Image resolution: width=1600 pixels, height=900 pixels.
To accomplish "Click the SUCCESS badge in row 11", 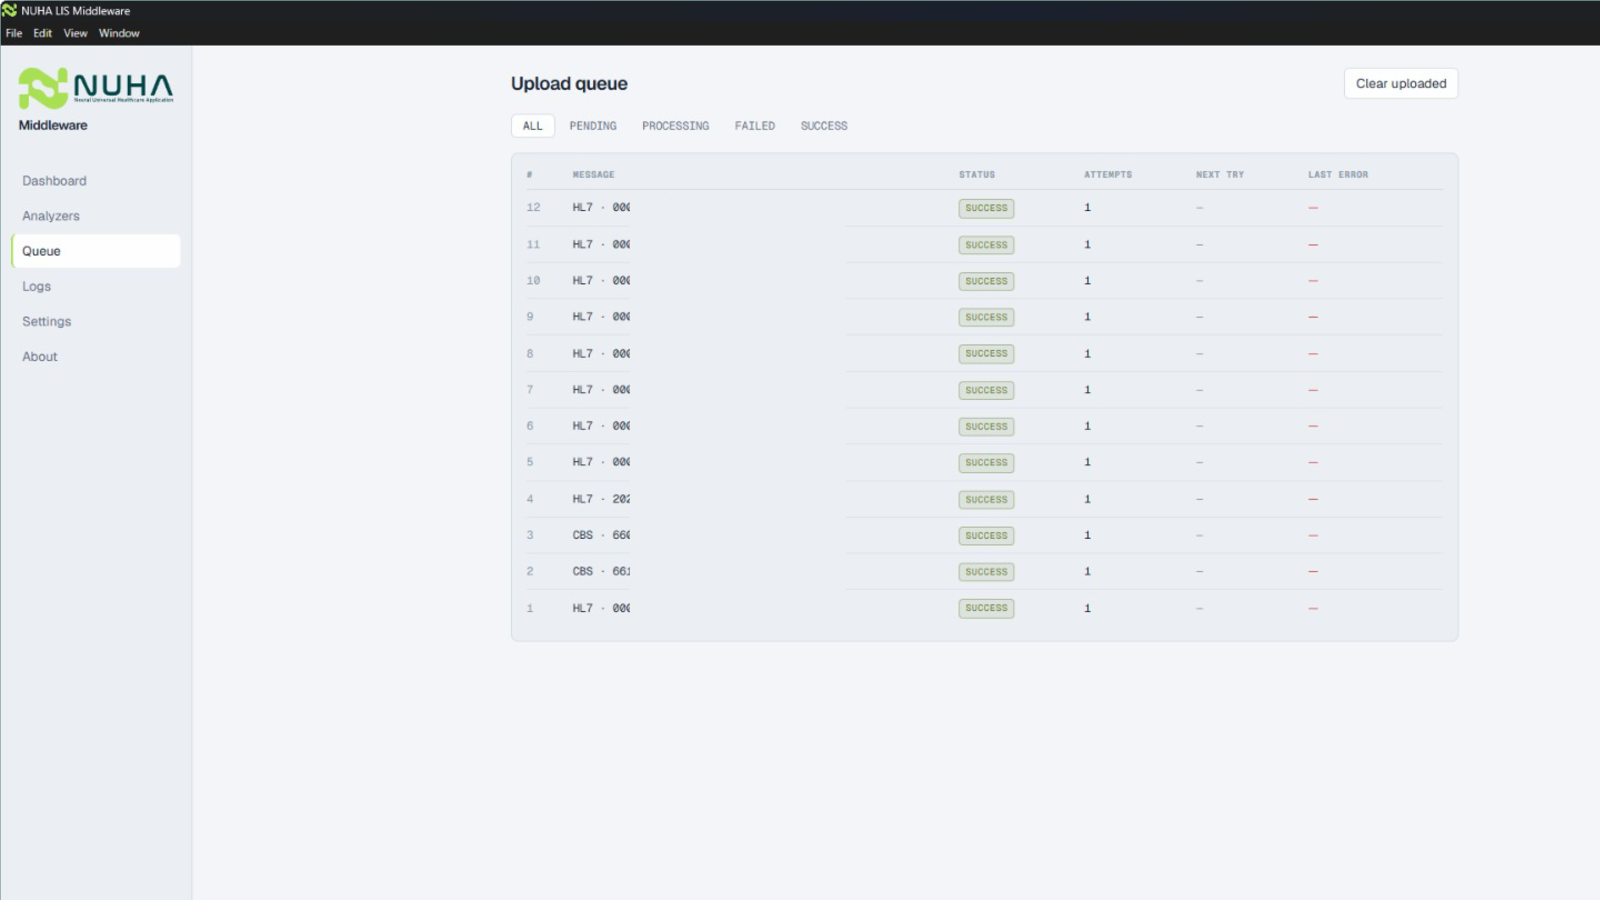I will [986, 245].
